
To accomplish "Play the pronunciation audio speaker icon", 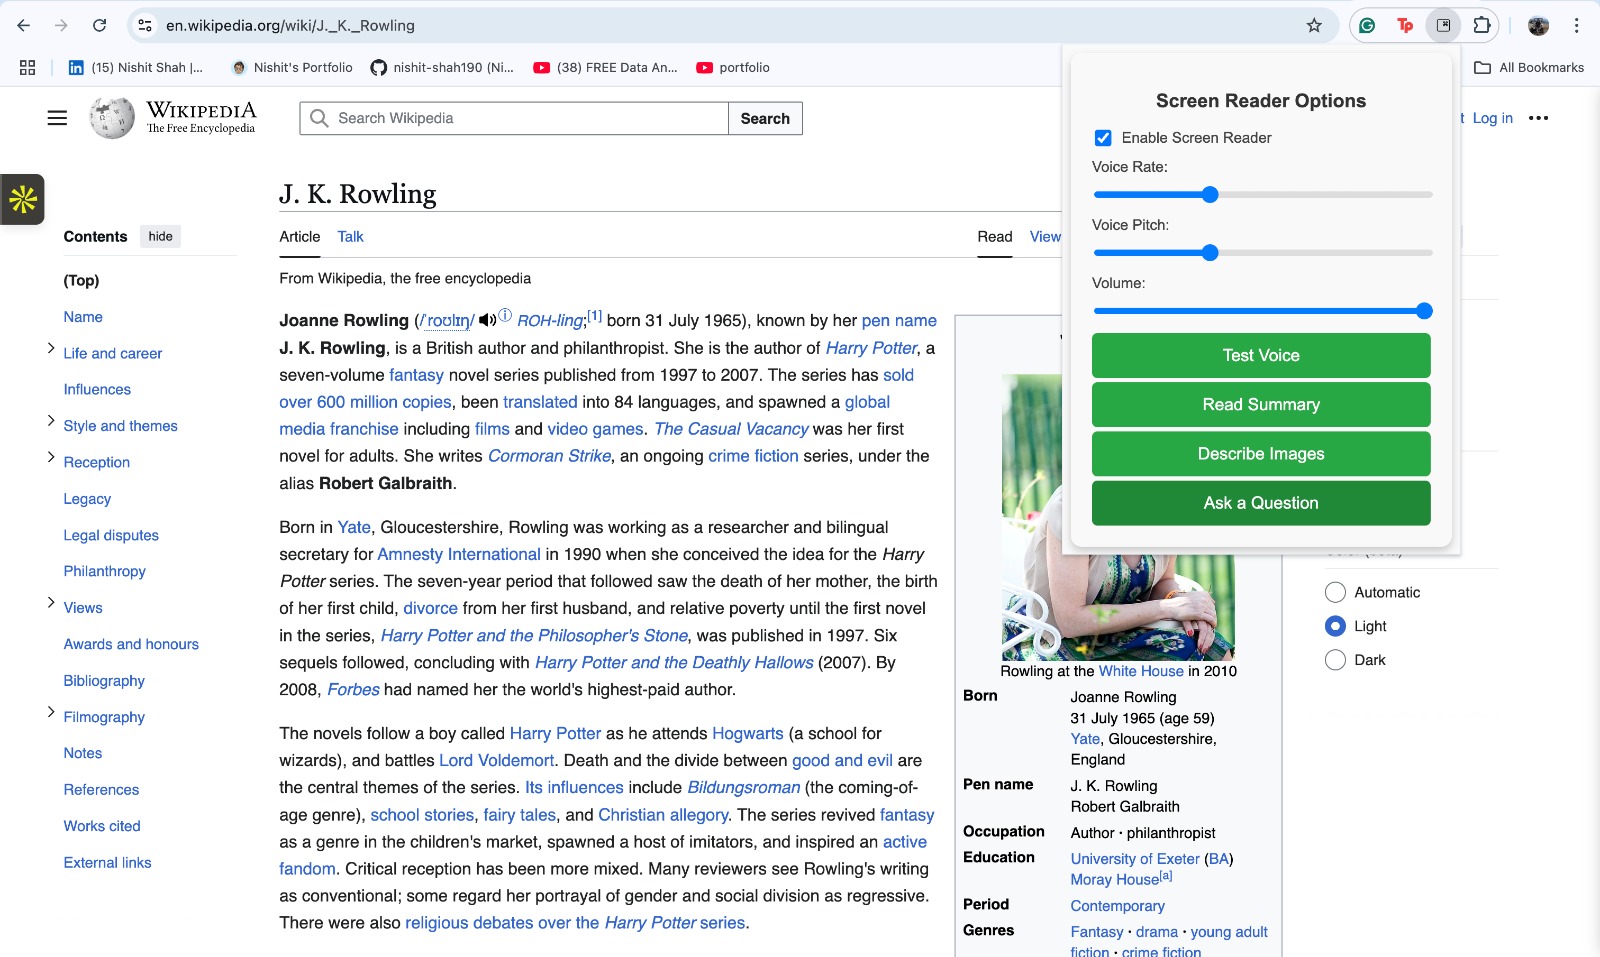I will click(487, 320).
